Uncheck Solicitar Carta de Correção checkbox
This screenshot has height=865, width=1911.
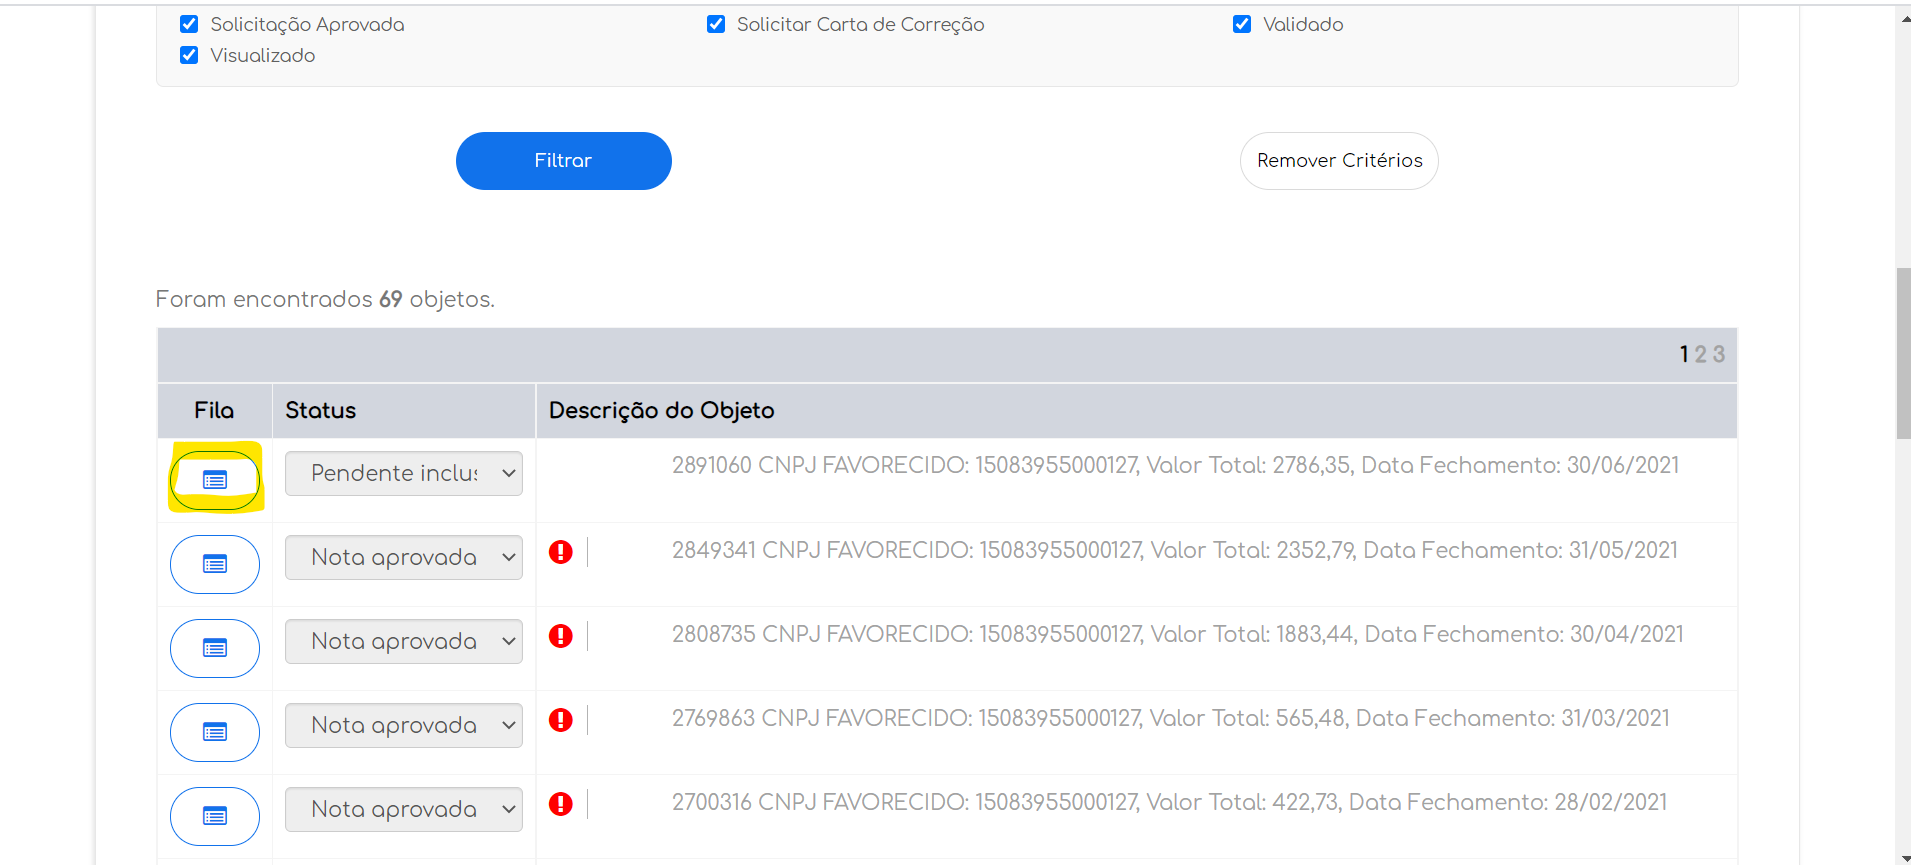click(716, 24)
